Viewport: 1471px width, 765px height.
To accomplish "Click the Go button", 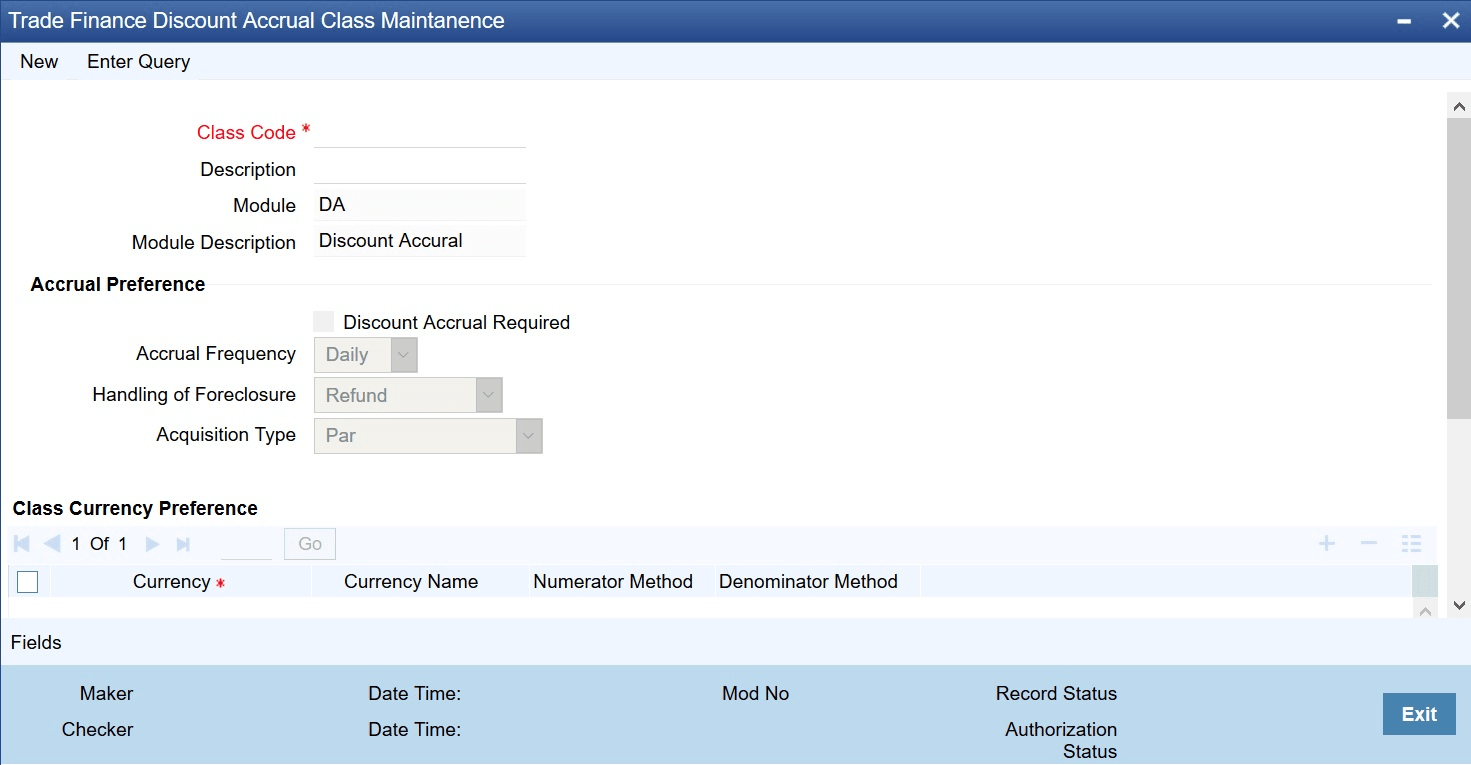I will (310, 544).
